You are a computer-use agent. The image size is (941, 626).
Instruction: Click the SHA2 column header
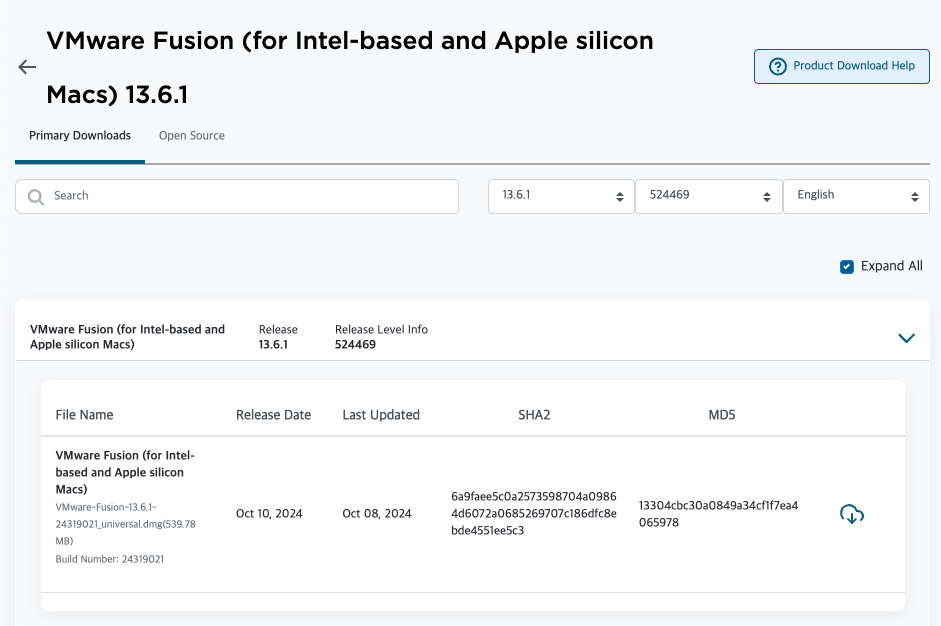[x=534, y=415]
